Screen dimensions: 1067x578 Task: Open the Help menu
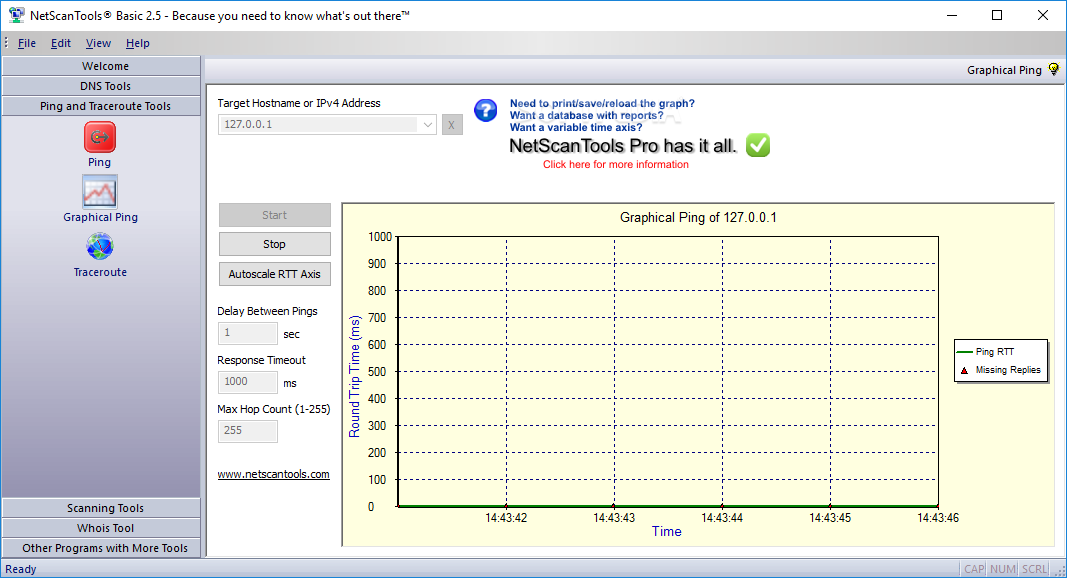(x=137, y=43)
